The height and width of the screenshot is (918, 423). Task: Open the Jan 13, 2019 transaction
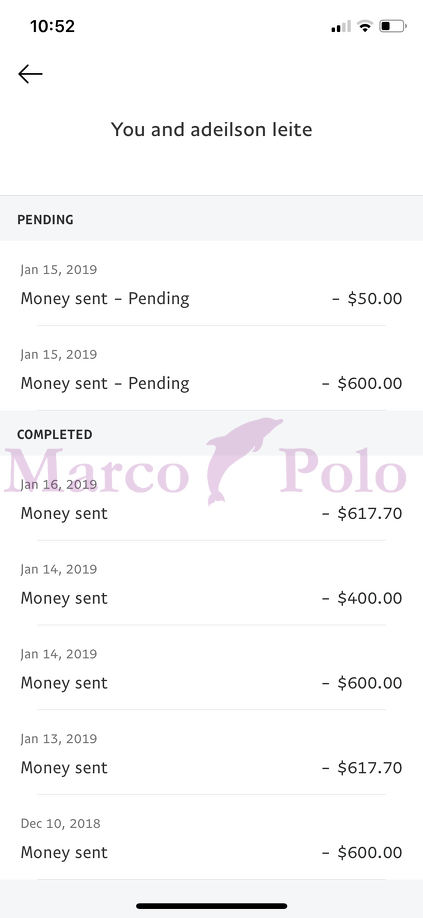pyautogui.click(x=211, y=753)
